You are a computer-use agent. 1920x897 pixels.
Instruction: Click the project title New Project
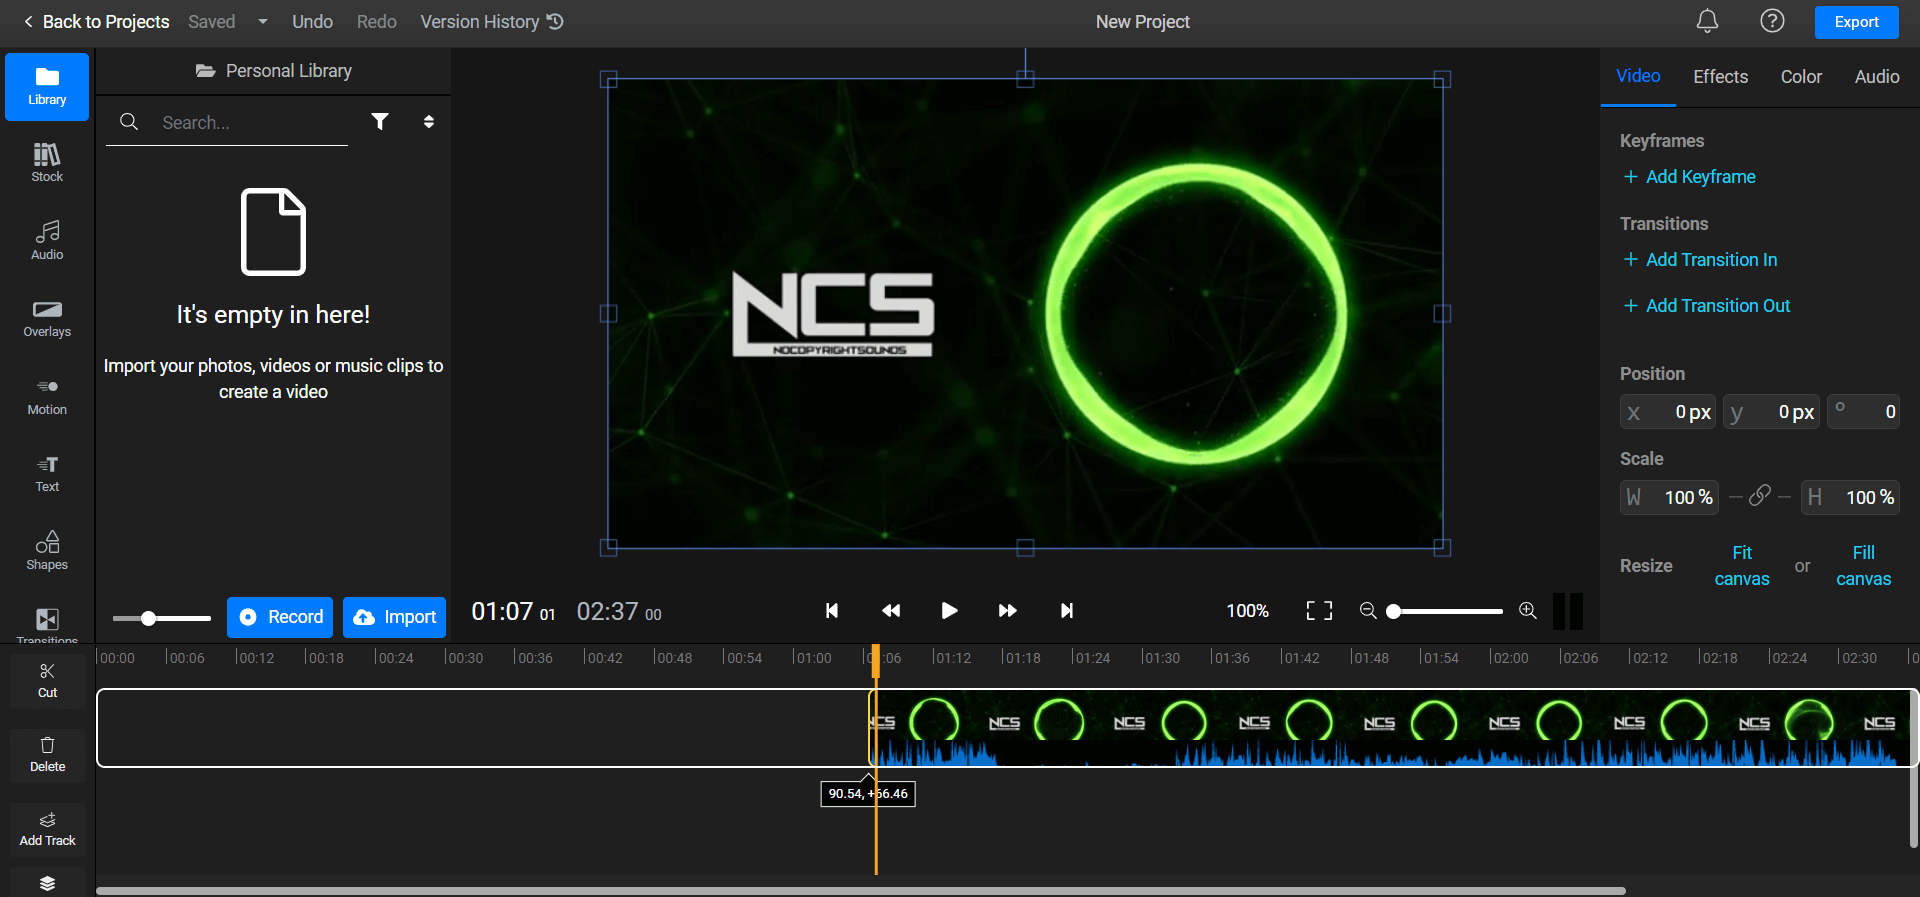point(1142,22)
